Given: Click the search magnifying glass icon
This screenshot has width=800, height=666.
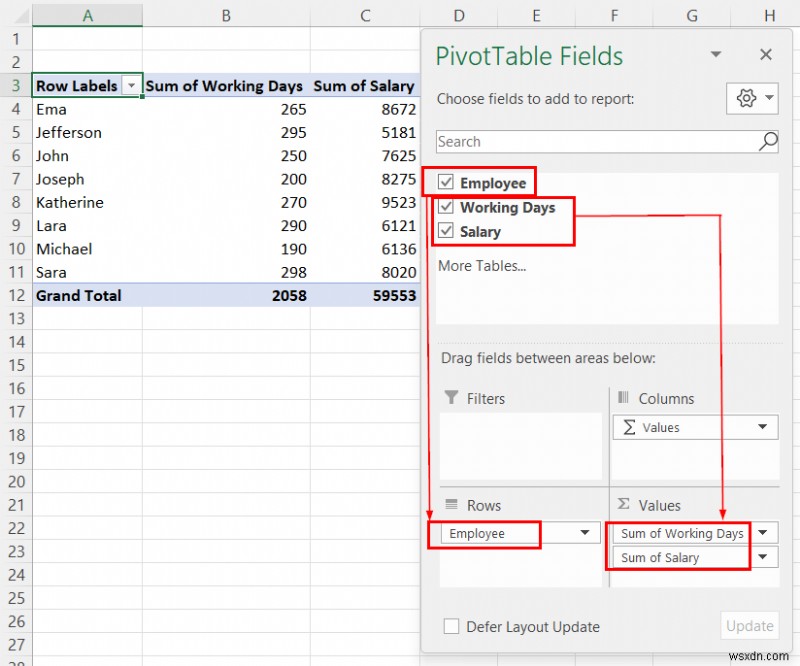Looking at the screenshot, I should [767, 142].
